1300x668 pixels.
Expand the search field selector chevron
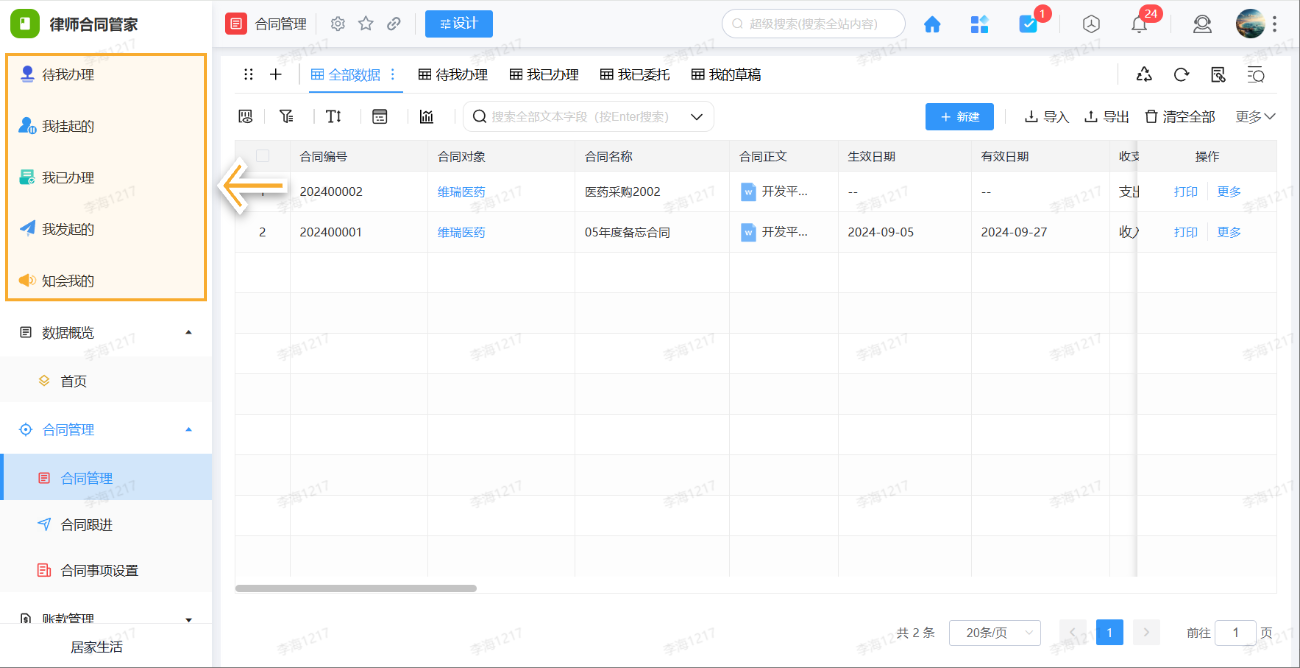pos(696,116)
